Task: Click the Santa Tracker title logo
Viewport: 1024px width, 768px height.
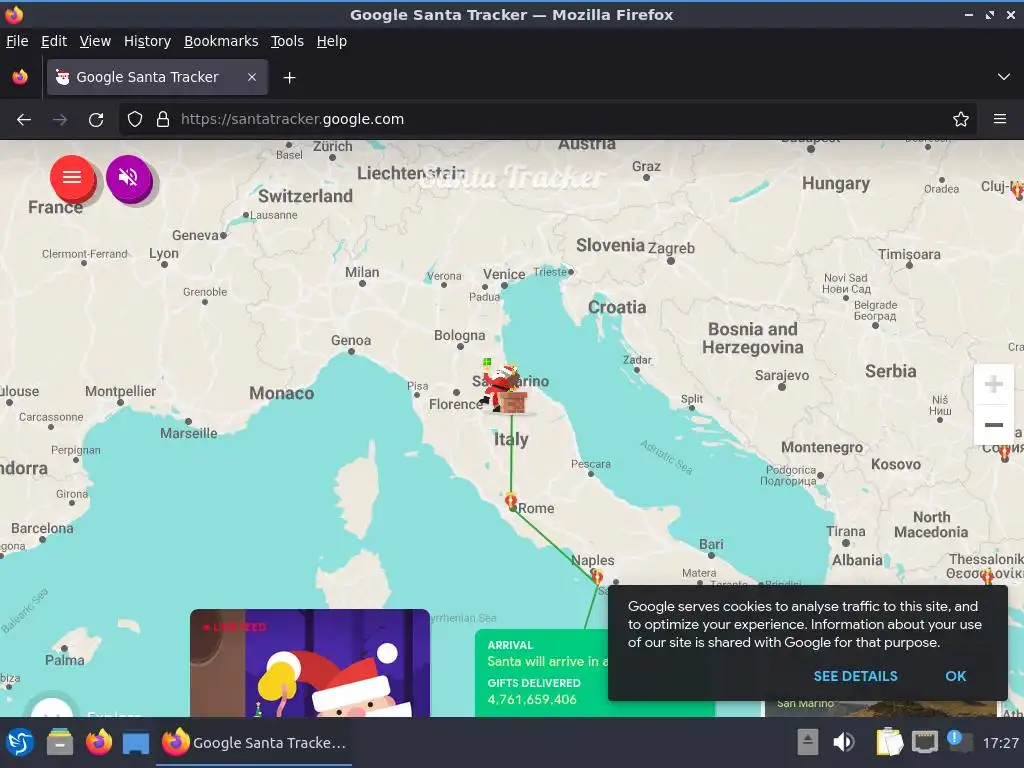Action: pyautogui.click(x=513, y=176)
